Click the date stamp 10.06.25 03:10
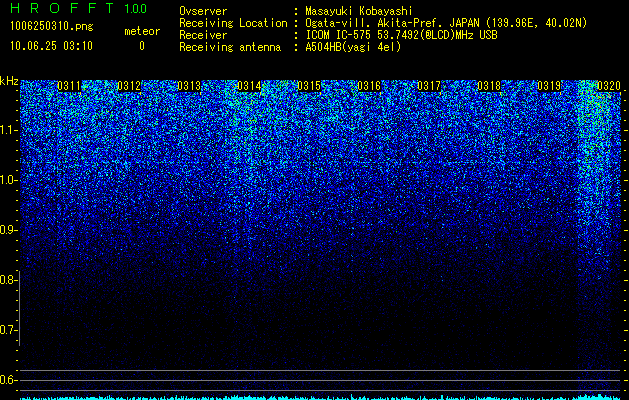The image size is (629, 400). (x=51, y=46)
